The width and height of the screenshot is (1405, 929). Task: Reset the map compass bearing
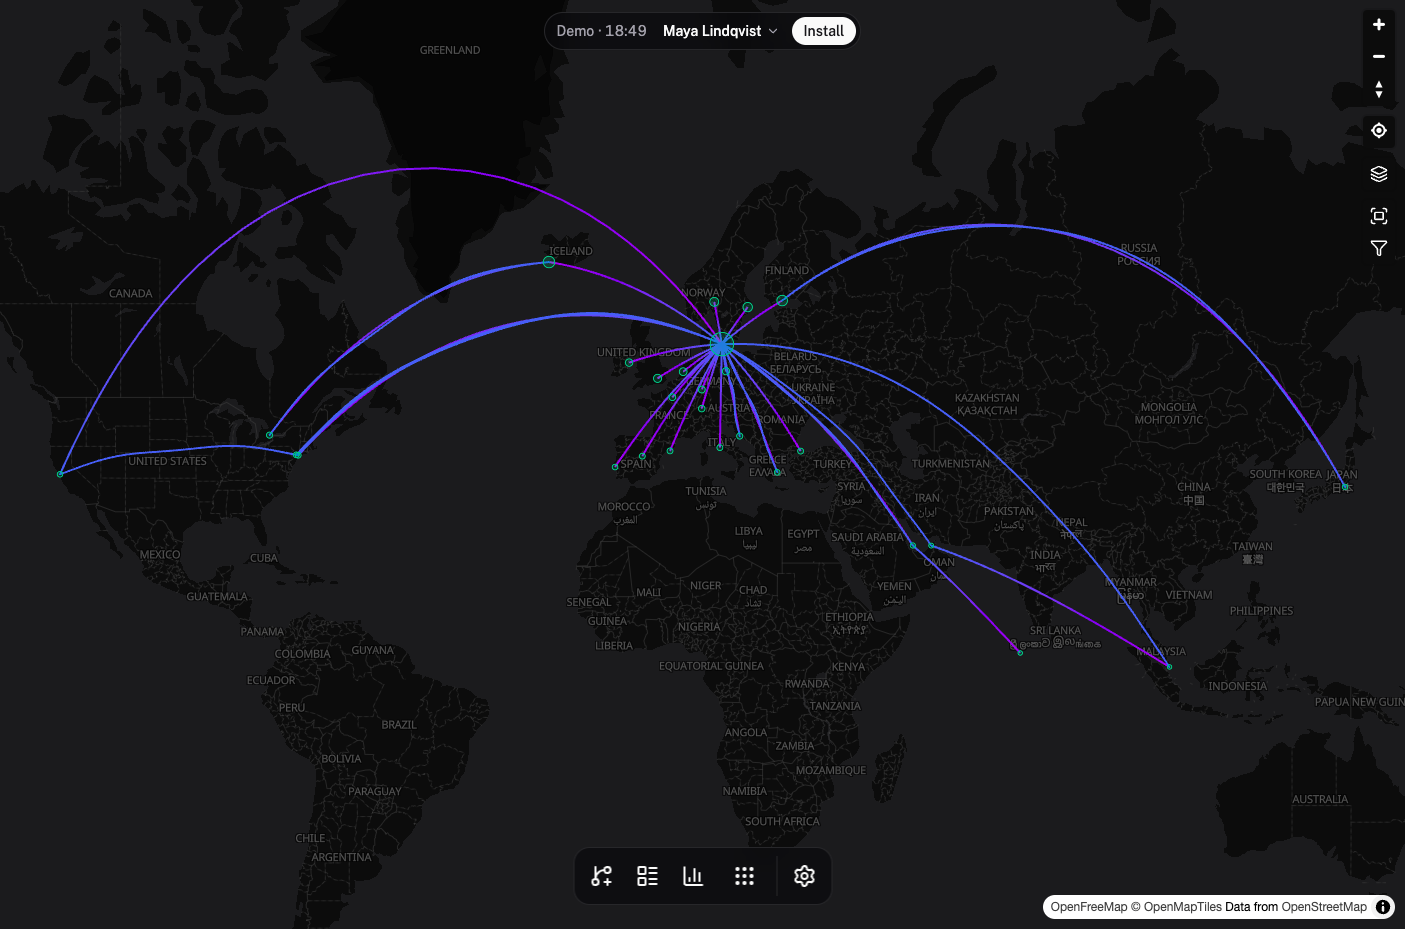pyautogui.click(x=1379, y=89)
